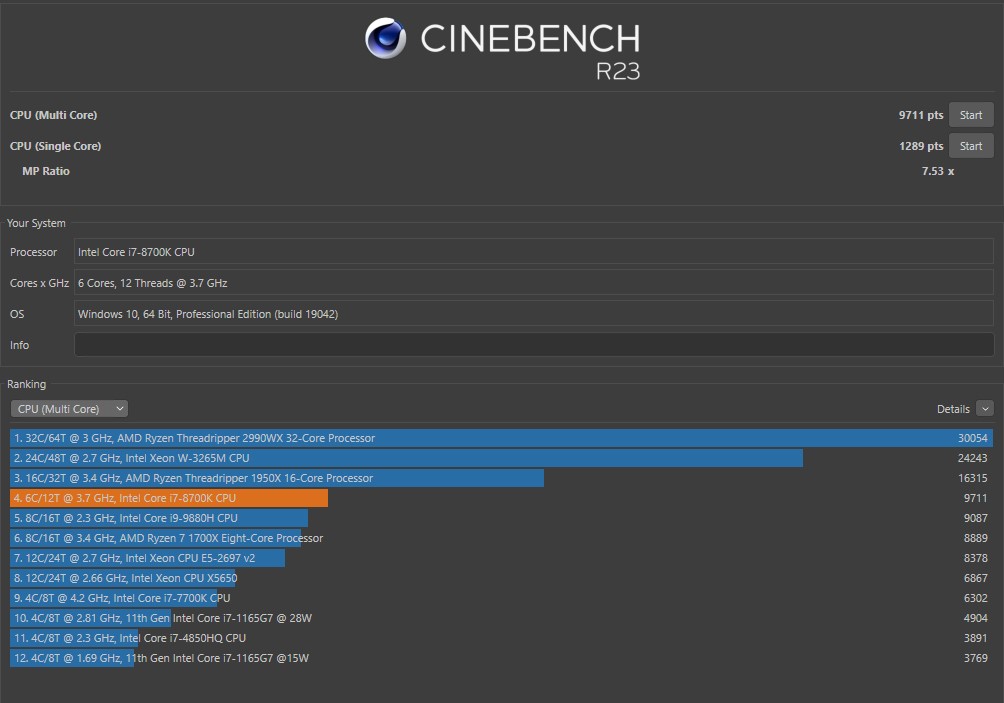The width and height of the screenshot is (1004, 703).
Task: Click the MP Ratio label
Action: click(x=45, y=171)
